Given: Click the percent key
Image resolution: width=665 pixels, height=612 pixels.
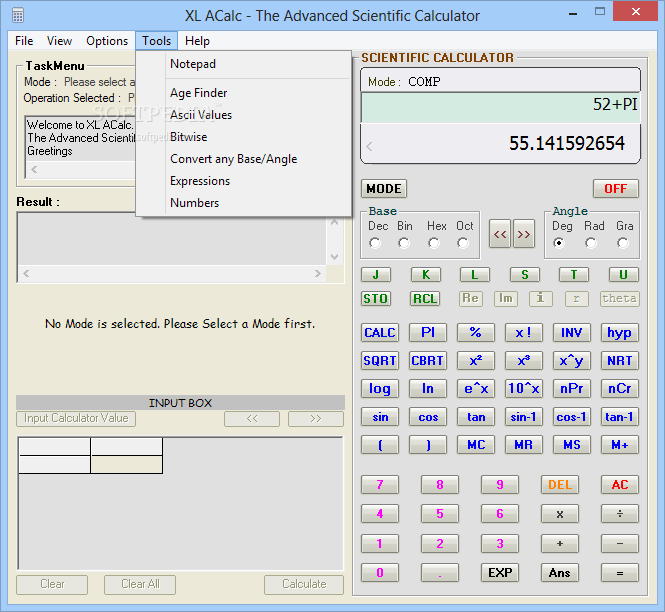Looking at the screenshot, I should click(476, 333).
